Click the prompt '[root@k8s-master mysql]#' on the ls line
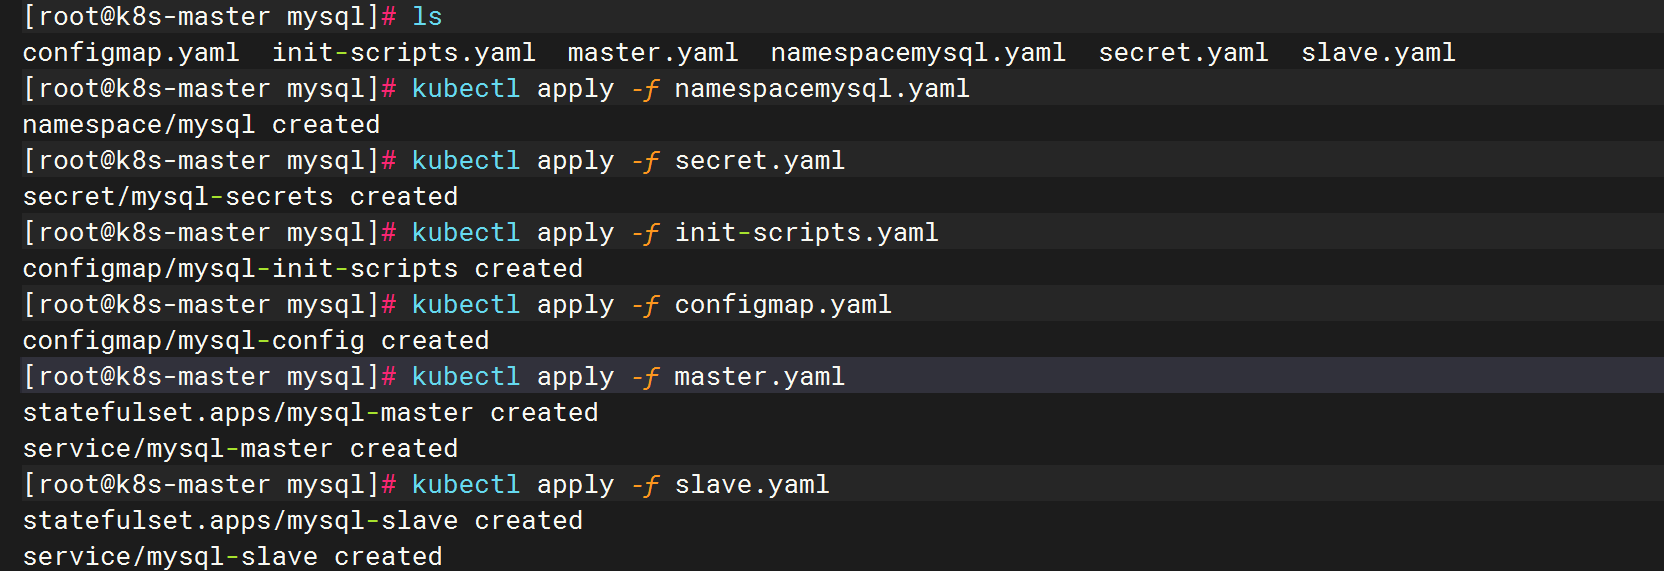This screenshot has width=1664, height=571. point(209,17)
